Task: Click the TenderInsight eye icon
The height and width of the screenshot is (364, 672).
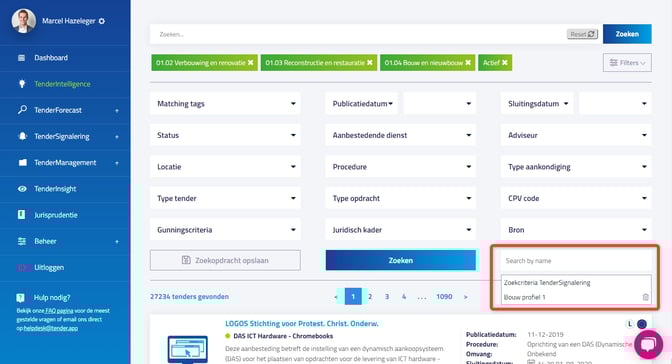Action: coord(22,189)
